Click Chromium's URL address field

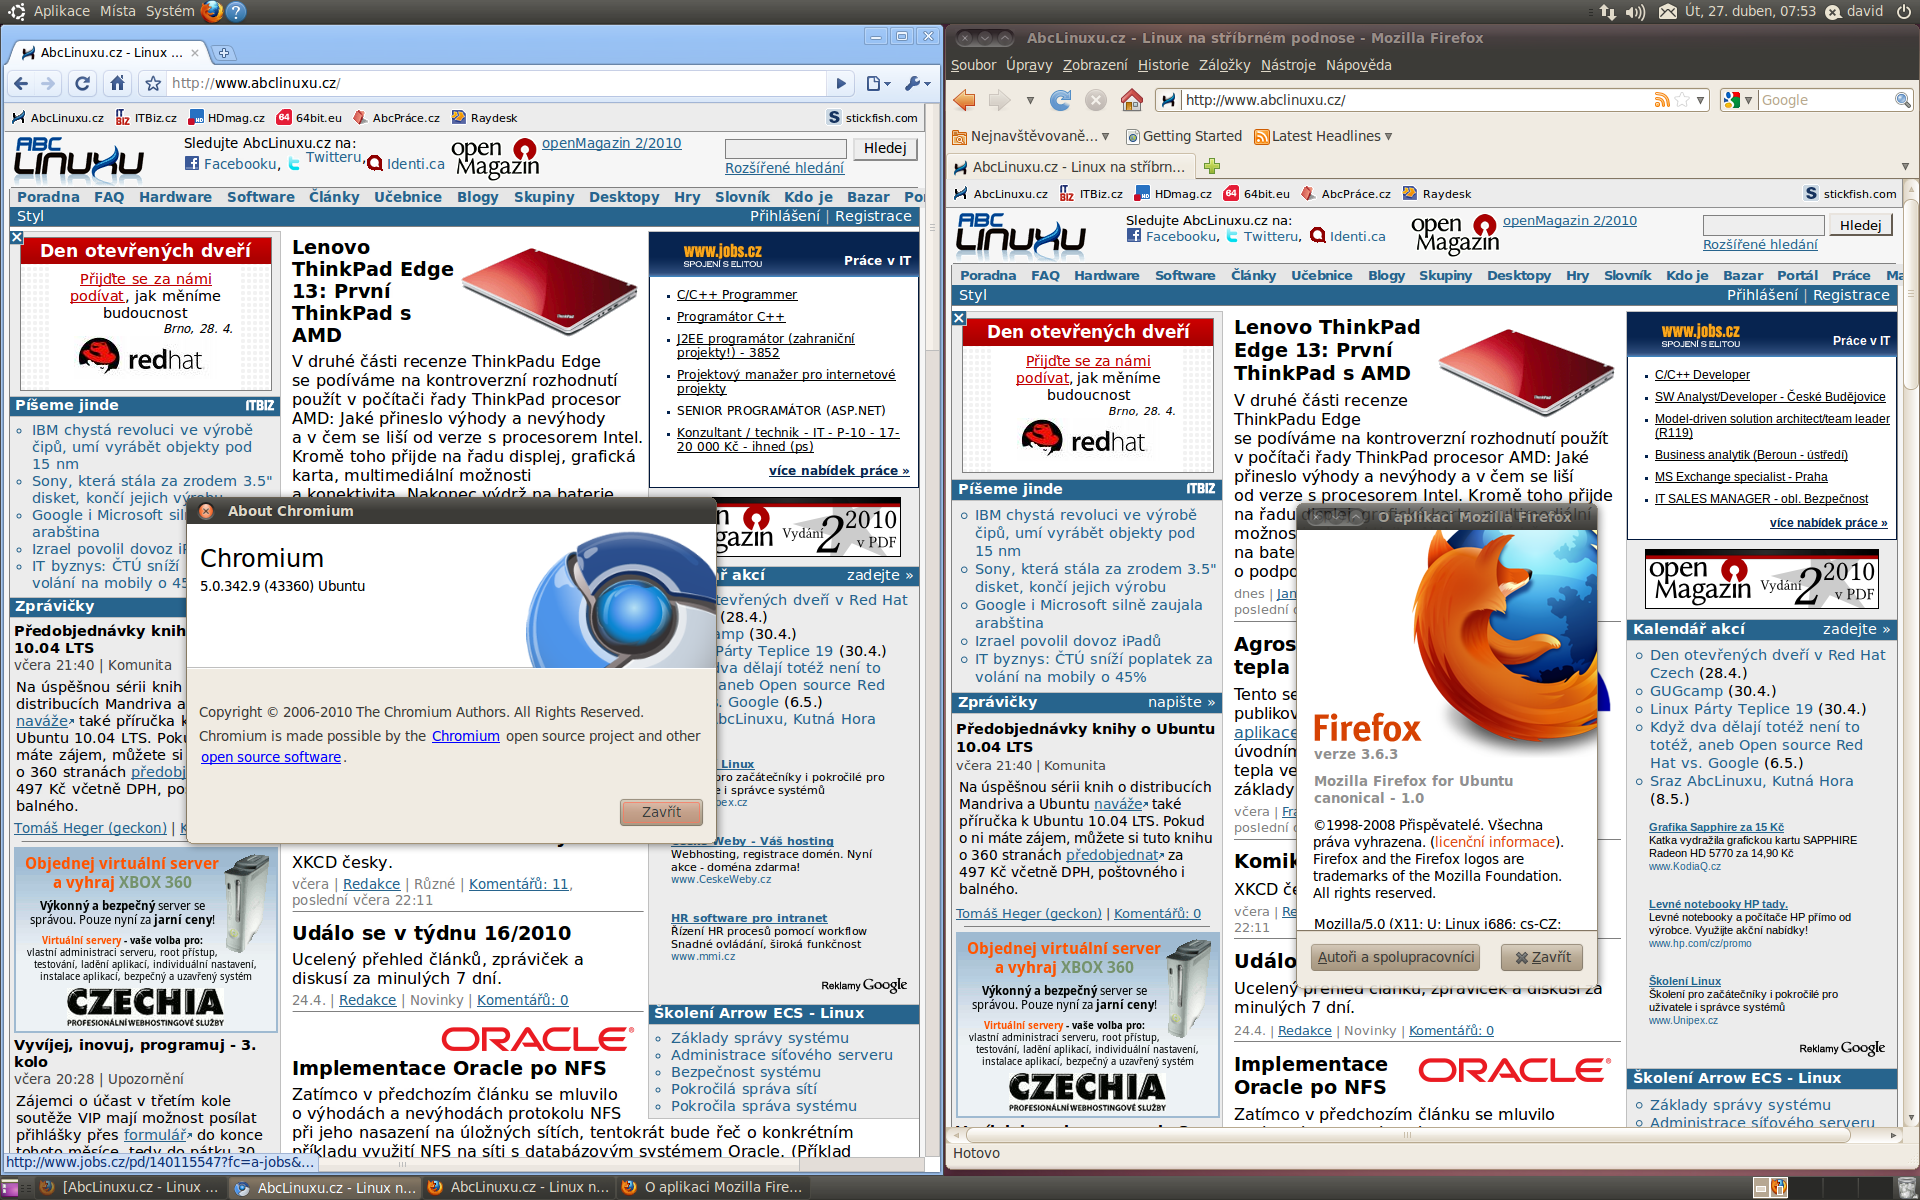[497, 83]
